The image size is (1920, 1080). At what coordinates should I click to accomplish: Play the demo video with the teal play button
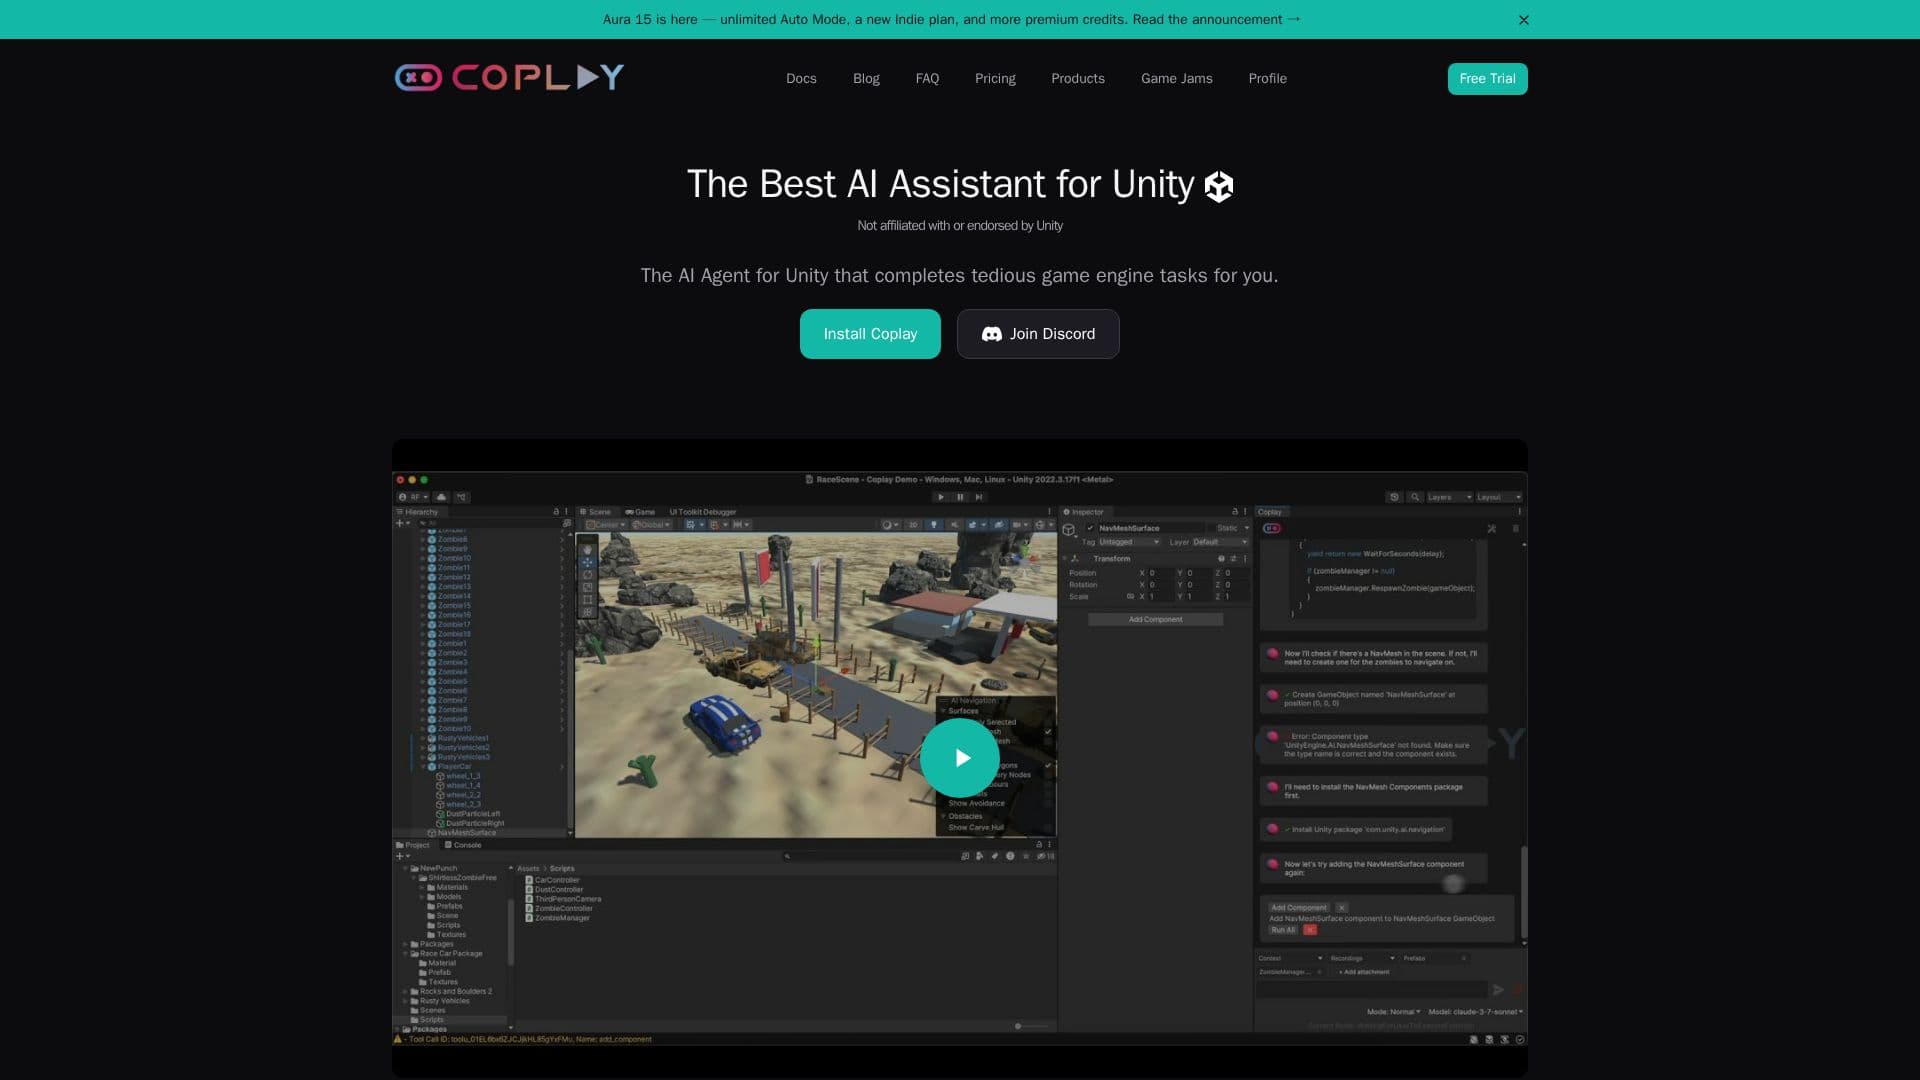tap(960, 758)
